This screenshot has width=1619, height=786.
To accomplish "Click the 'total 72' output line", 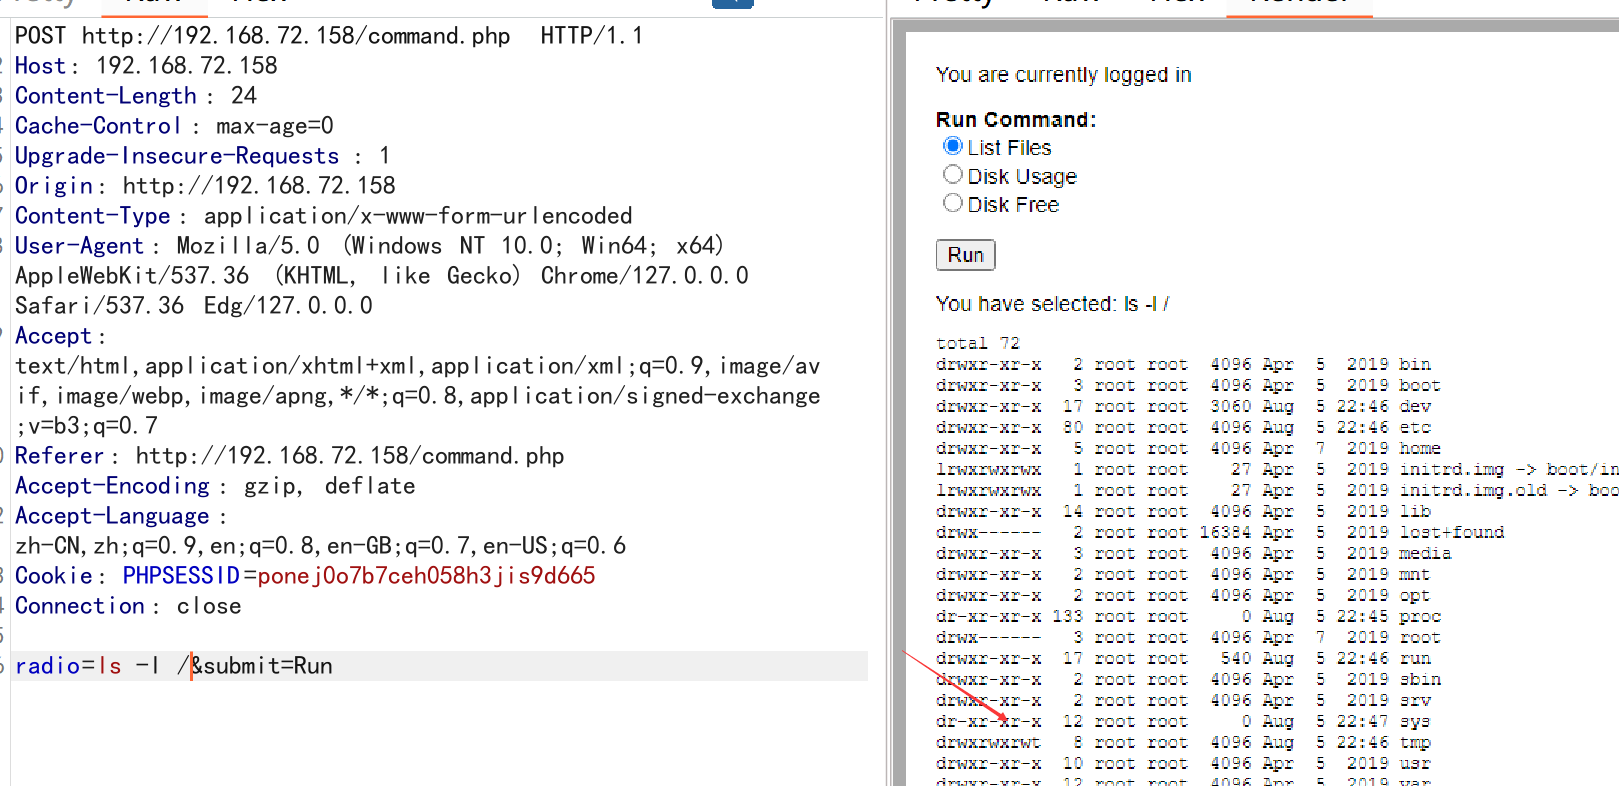I will click(978, 343).
